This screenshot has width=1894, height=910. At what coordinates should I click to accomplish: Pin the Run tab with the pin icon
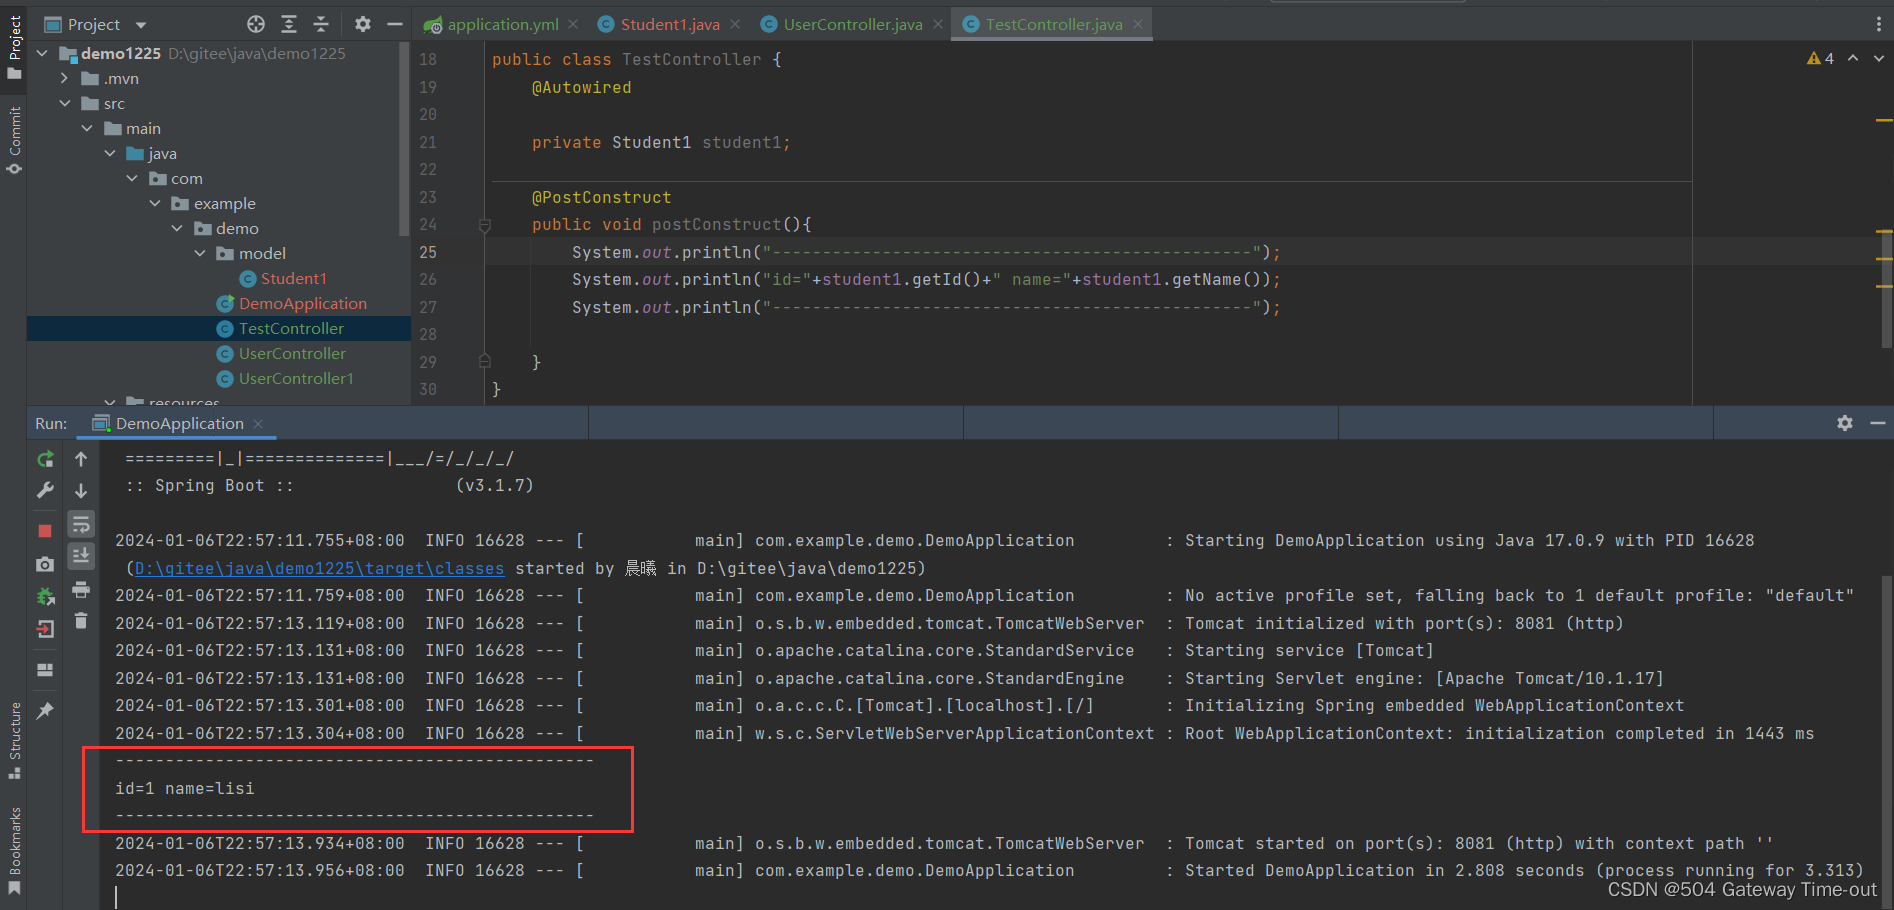pos(45,711)
